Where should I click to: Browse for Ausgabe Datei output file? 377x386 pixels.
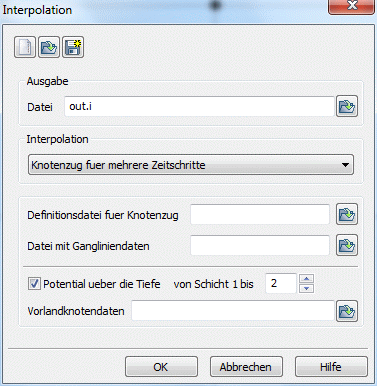tap(347, 106)
